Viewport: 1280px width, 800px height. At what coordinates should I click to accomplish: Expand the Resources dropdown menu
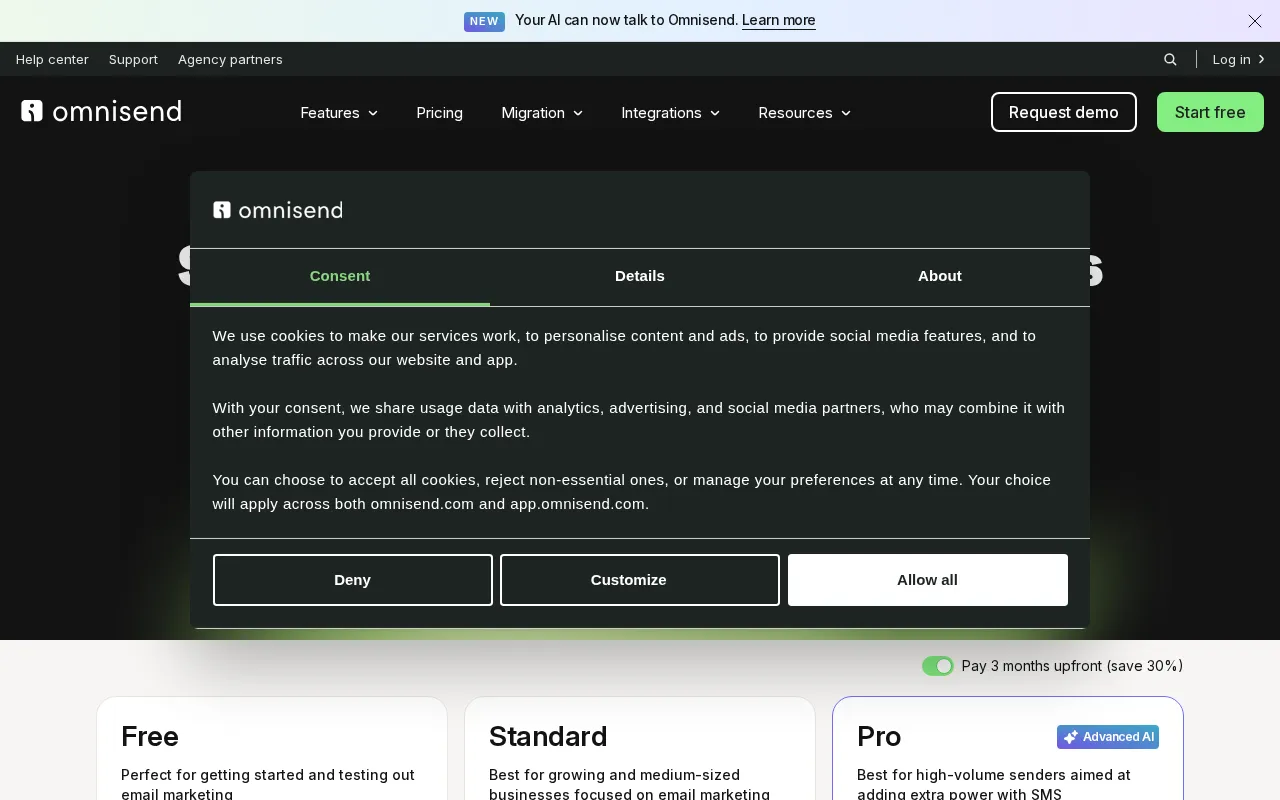pyautogui.click(x=805, y=113)
